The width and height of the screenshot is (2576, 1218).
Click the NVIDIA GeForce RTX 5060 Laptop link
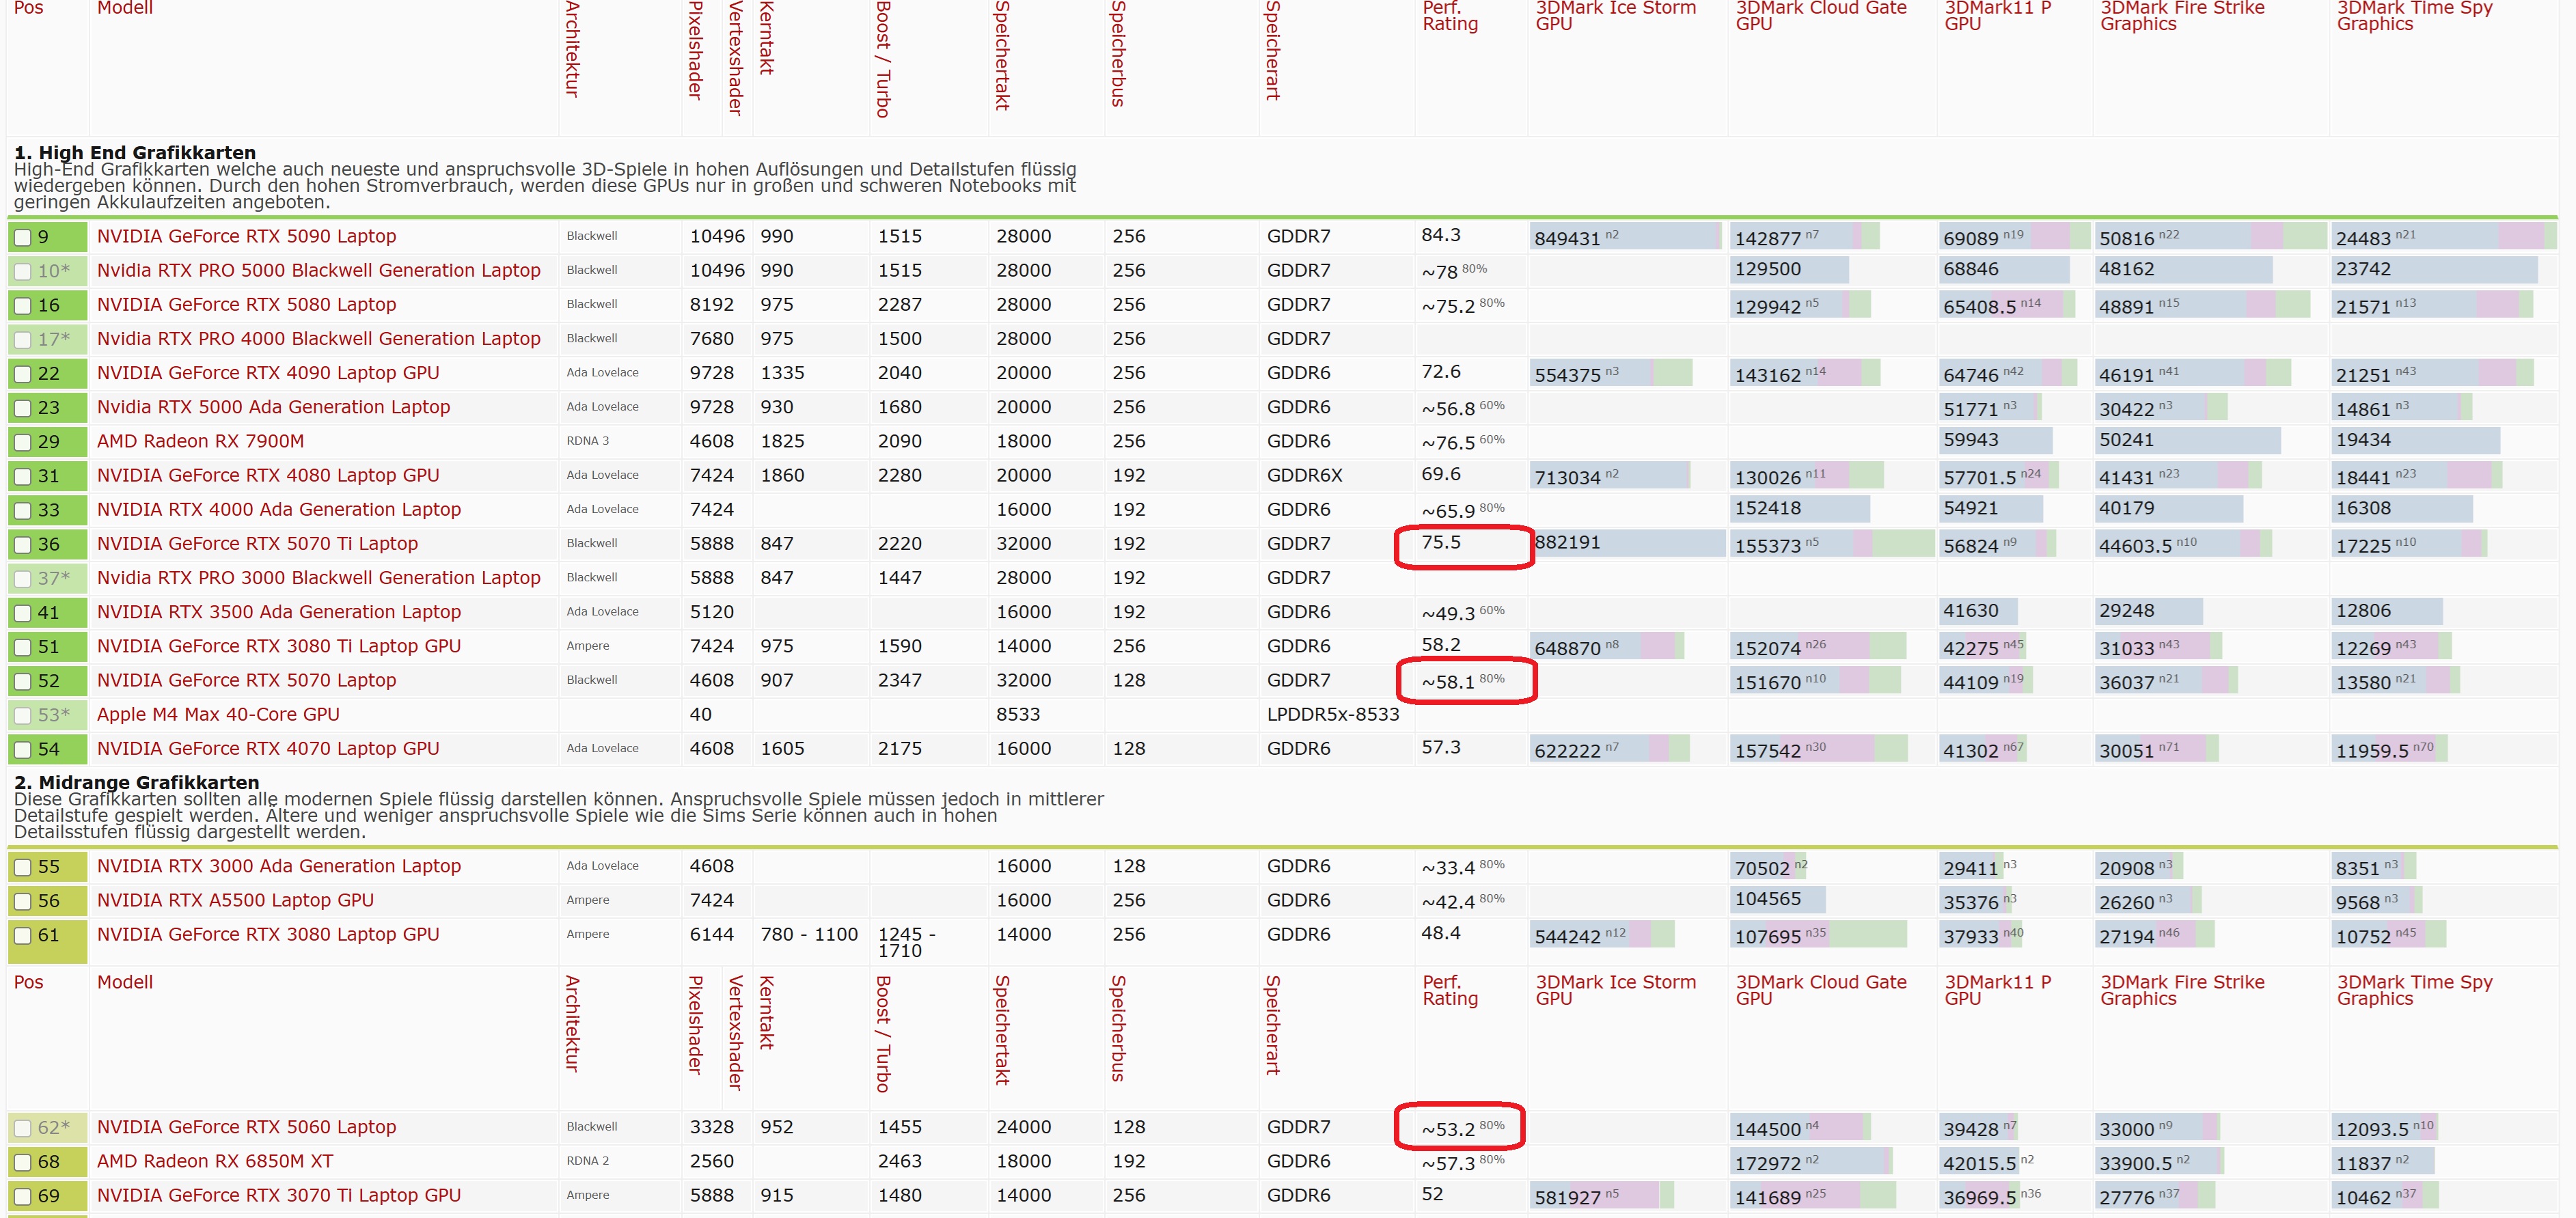(x=246, y=1127)
